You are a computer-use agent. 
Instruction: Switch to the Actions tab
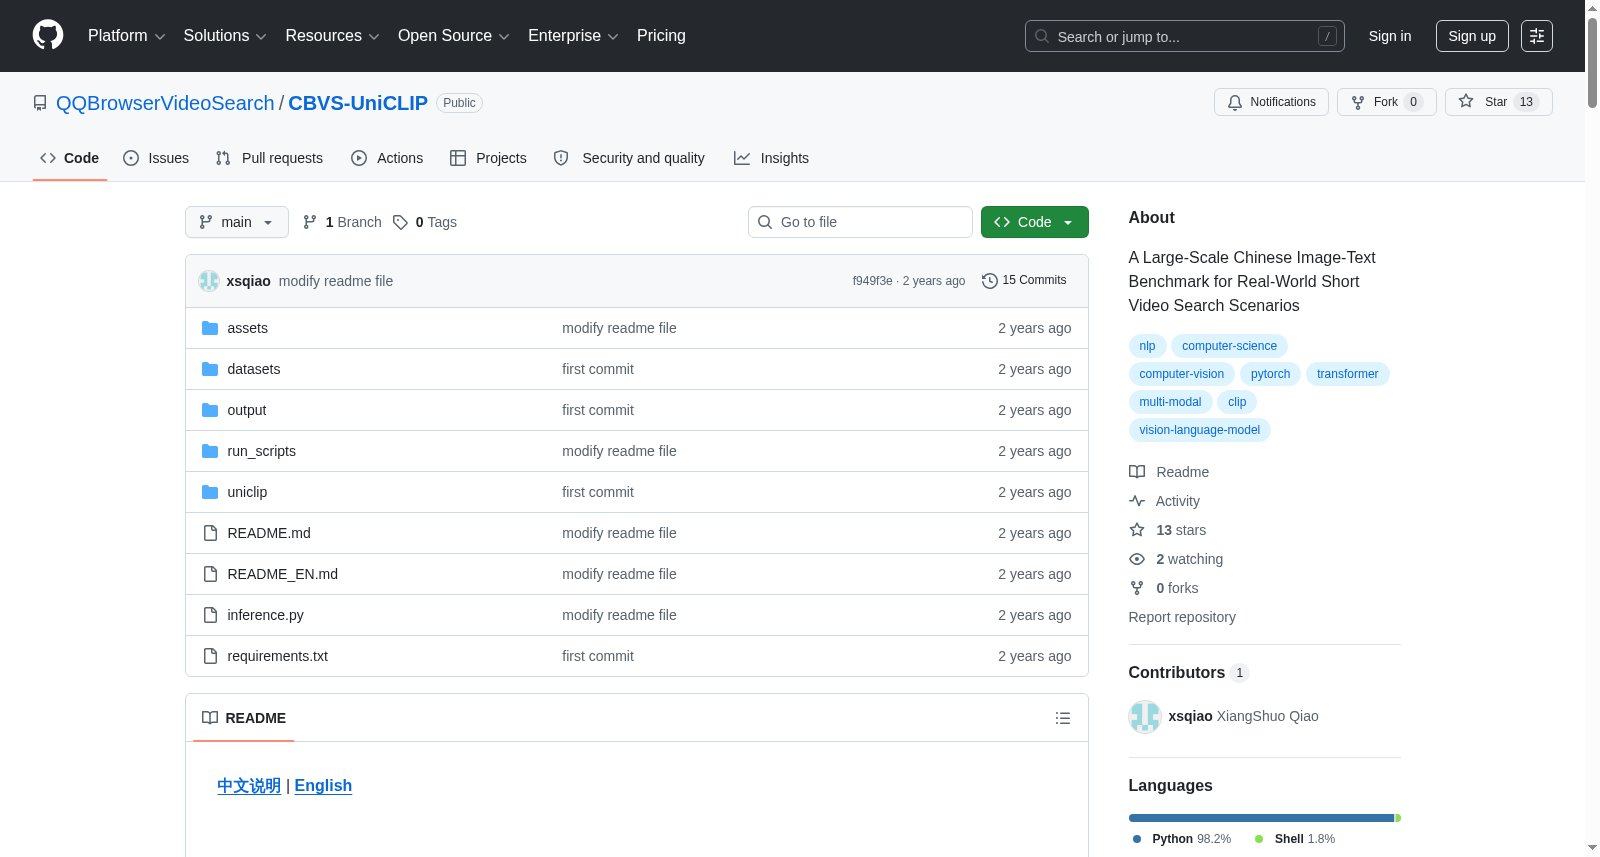(x=387, y=158)
